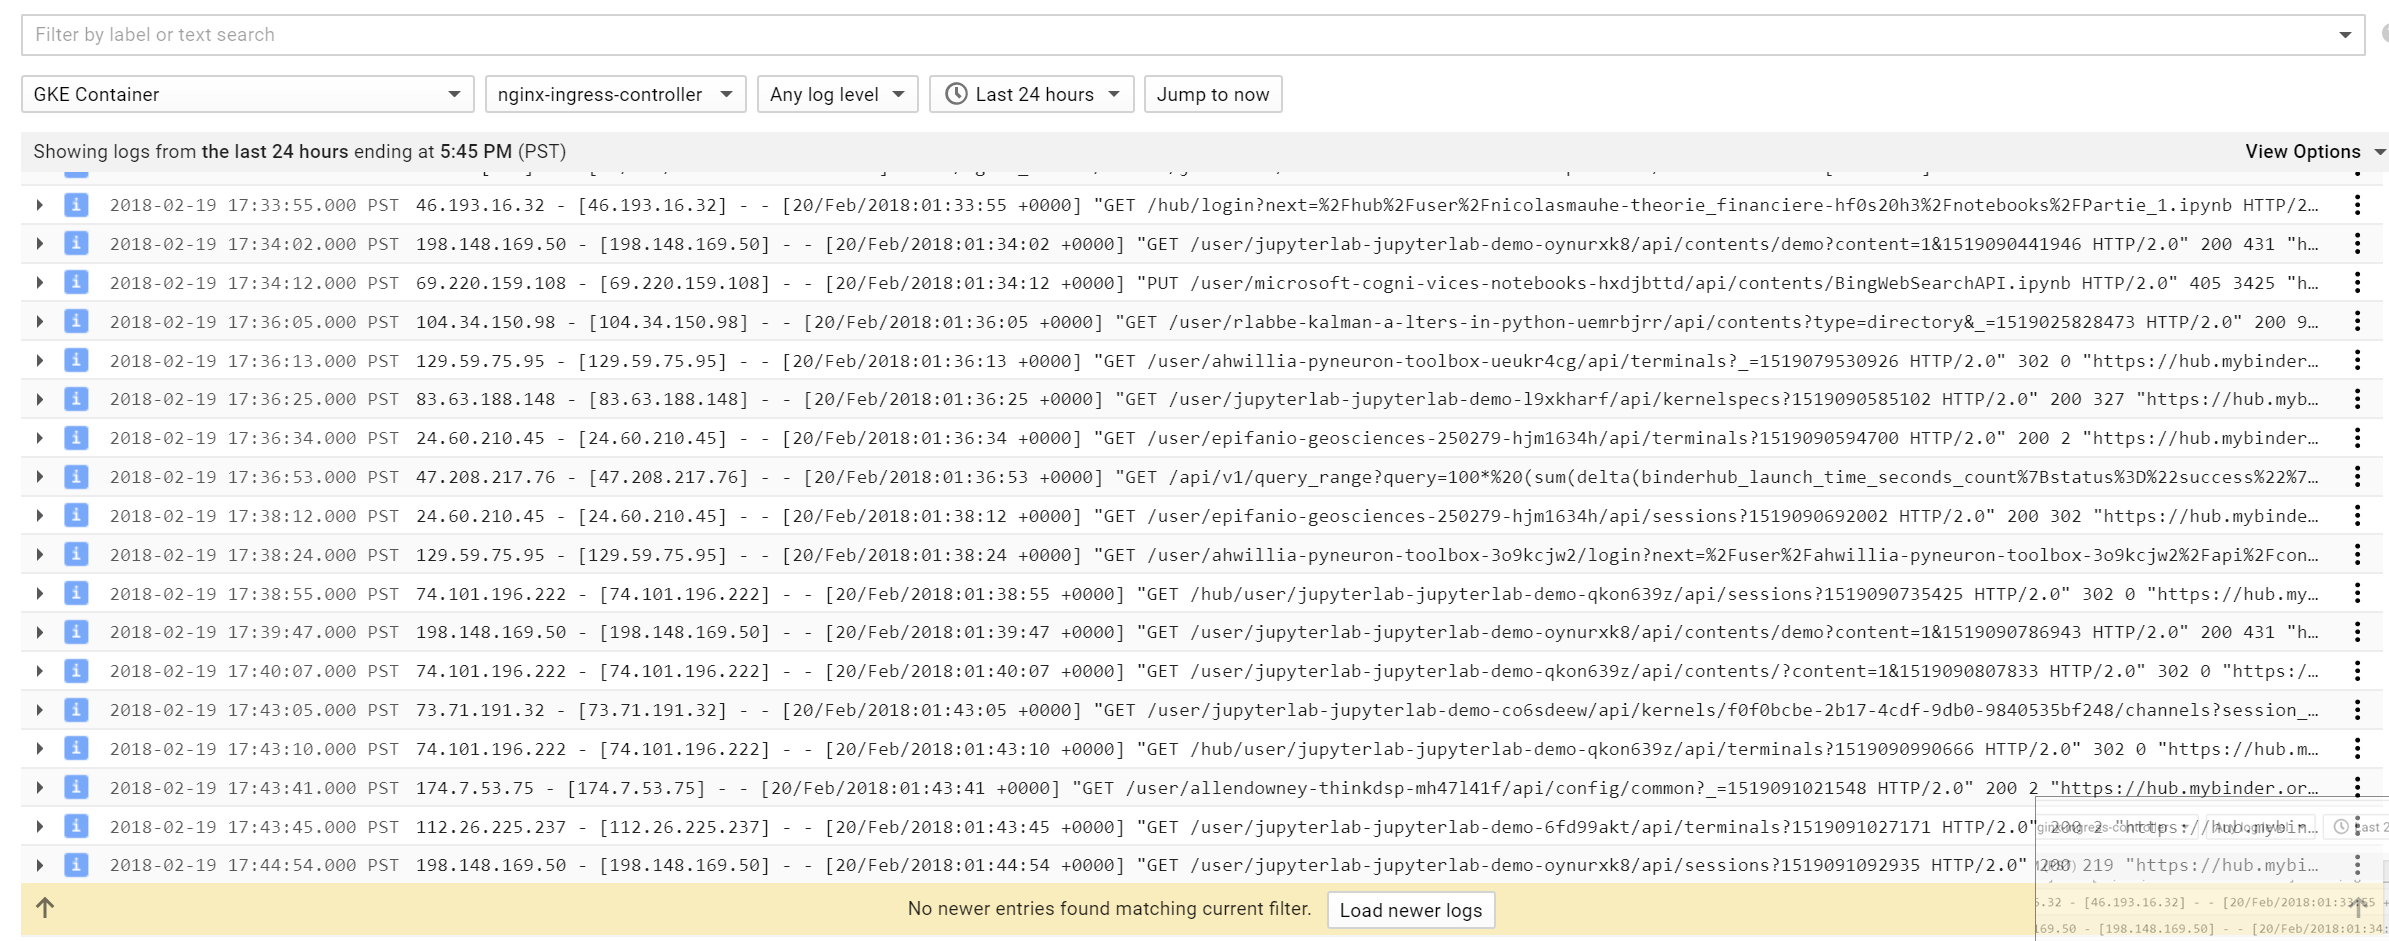Open the overflow menu on the topmost log row
Screen dimensions: 2389x941
click(2358, 205)
